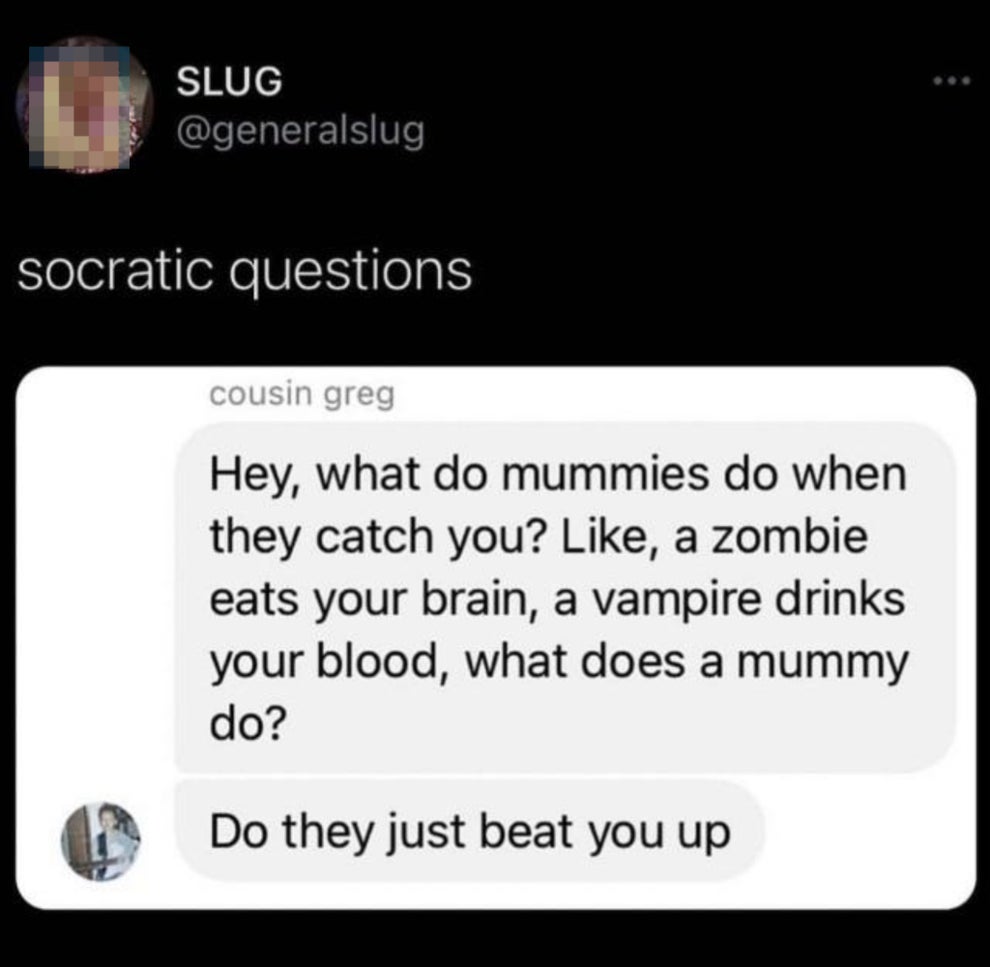Click the word 'mummies' in the message
The image size is (990, 967).
(605, 475)
